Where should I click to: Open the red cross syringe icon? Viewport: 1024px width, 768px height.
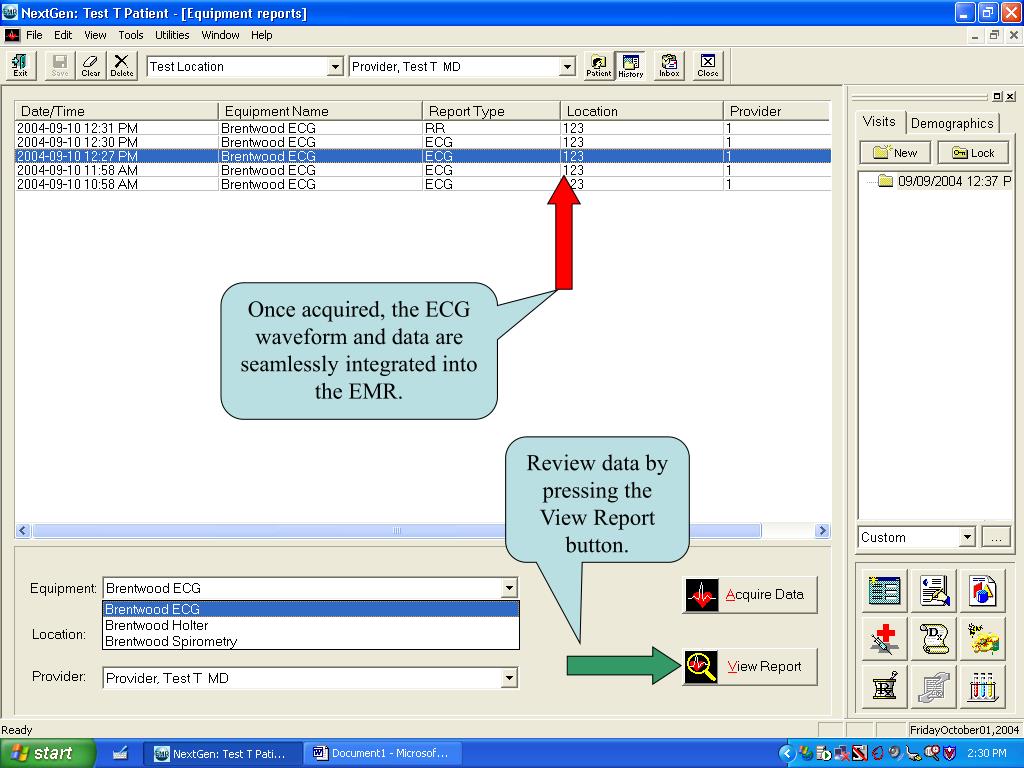[884, 639]
